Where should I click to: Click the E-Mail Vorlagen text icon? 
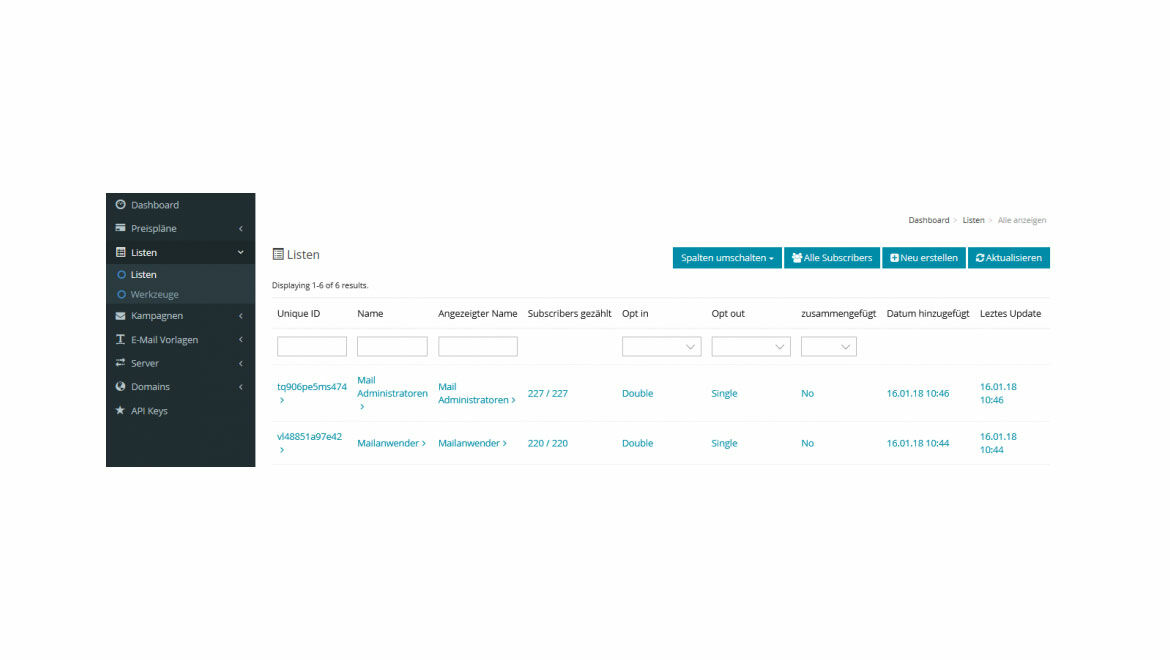coord(120,339)
